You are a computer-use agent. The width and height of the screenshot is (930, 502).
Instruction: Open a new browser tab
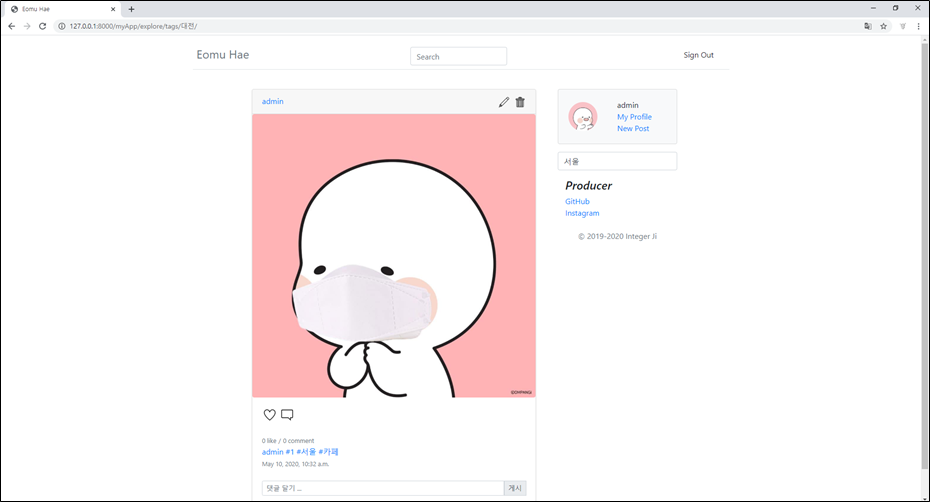point(131,9)
